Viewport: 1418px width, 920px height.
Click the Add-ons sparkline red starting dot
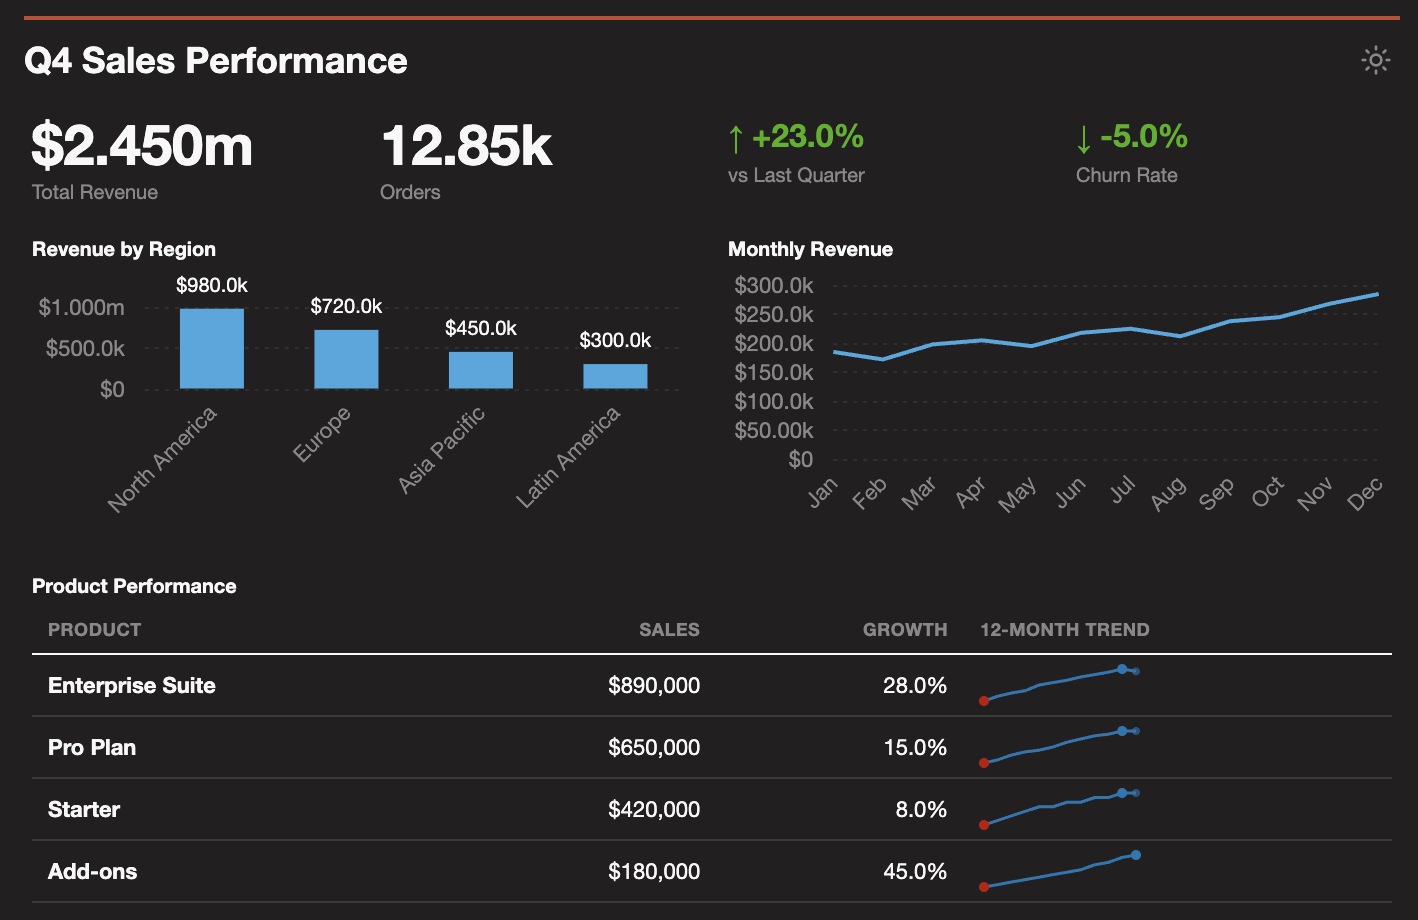(985, 886)
